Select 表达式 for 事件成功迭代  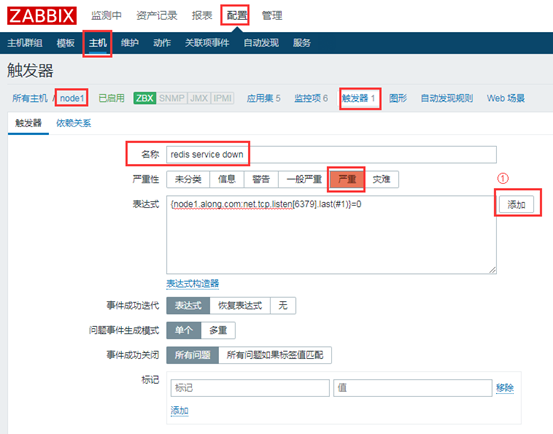click(x=188, y=305)
